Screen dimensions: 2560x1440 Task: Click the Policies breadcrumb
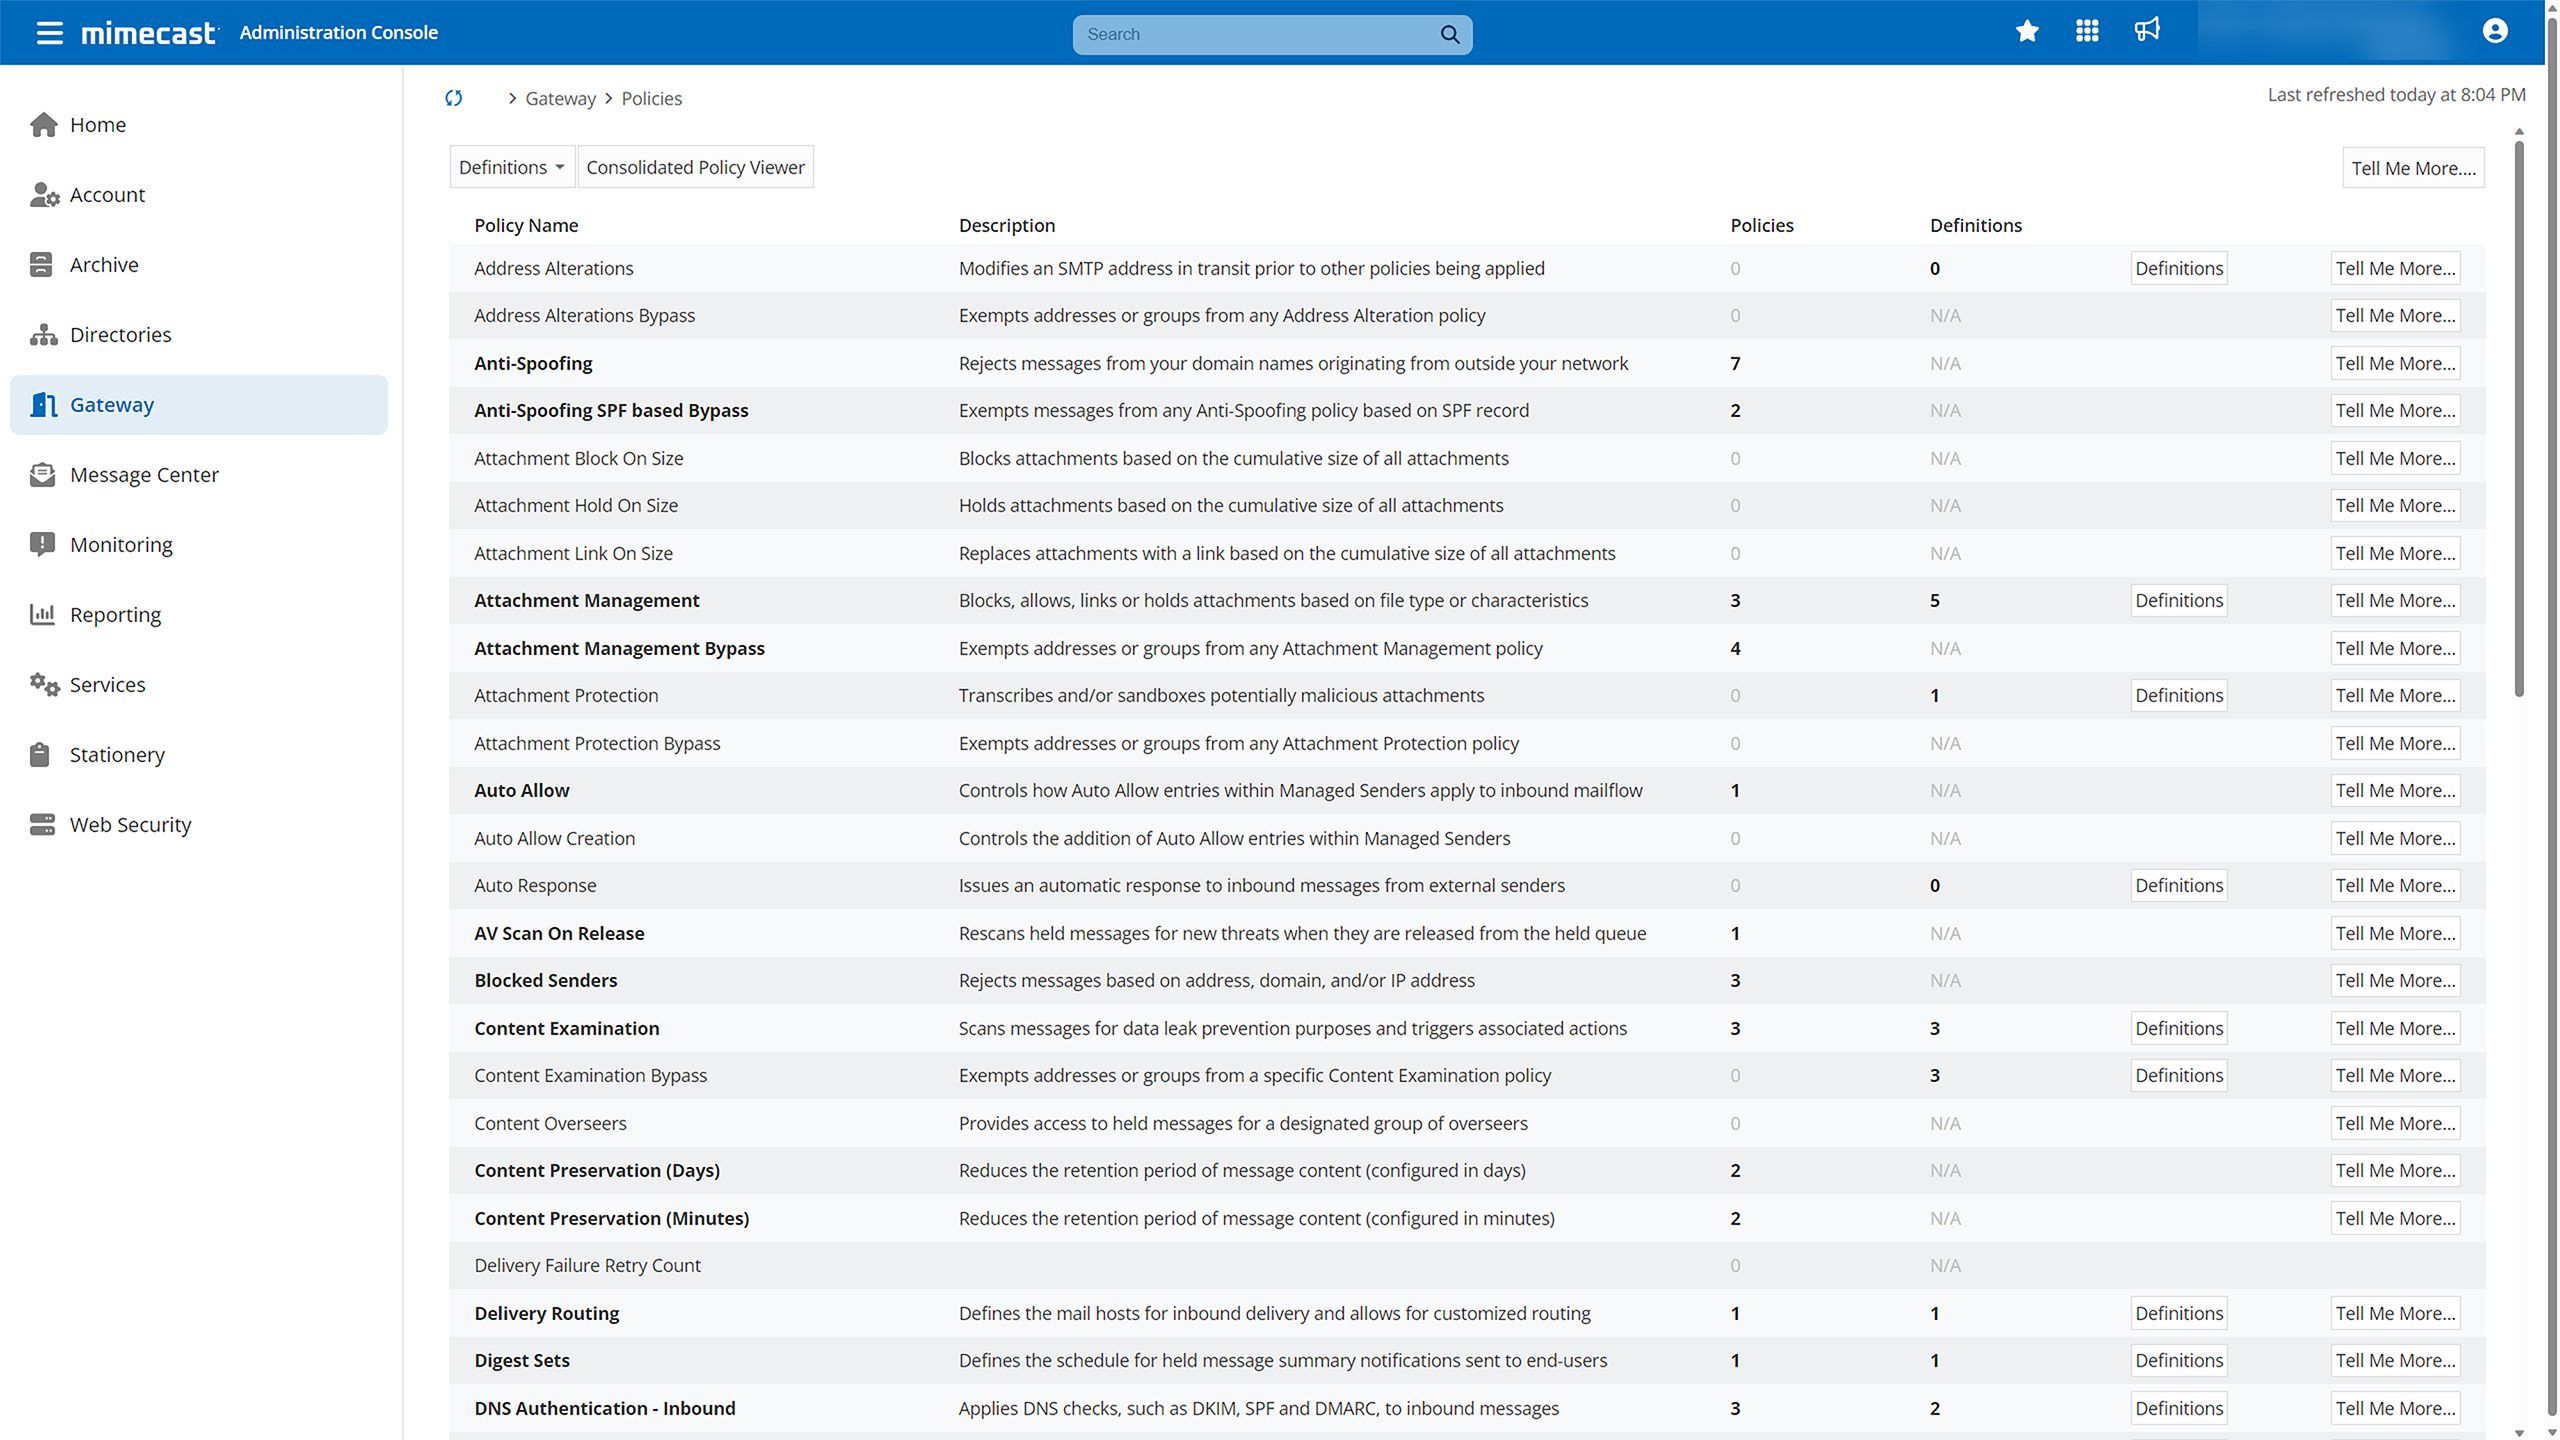point(651,98)
